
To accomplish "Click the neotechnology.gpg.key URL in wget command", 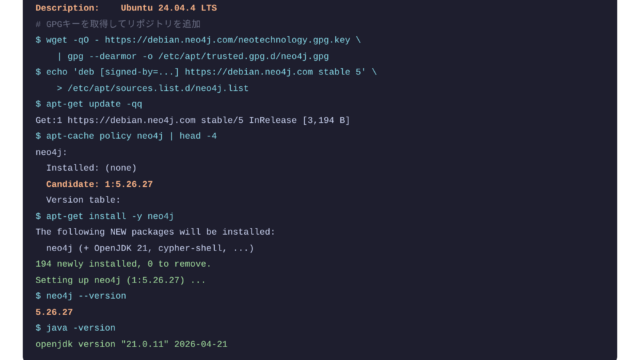I will [227, 40].
